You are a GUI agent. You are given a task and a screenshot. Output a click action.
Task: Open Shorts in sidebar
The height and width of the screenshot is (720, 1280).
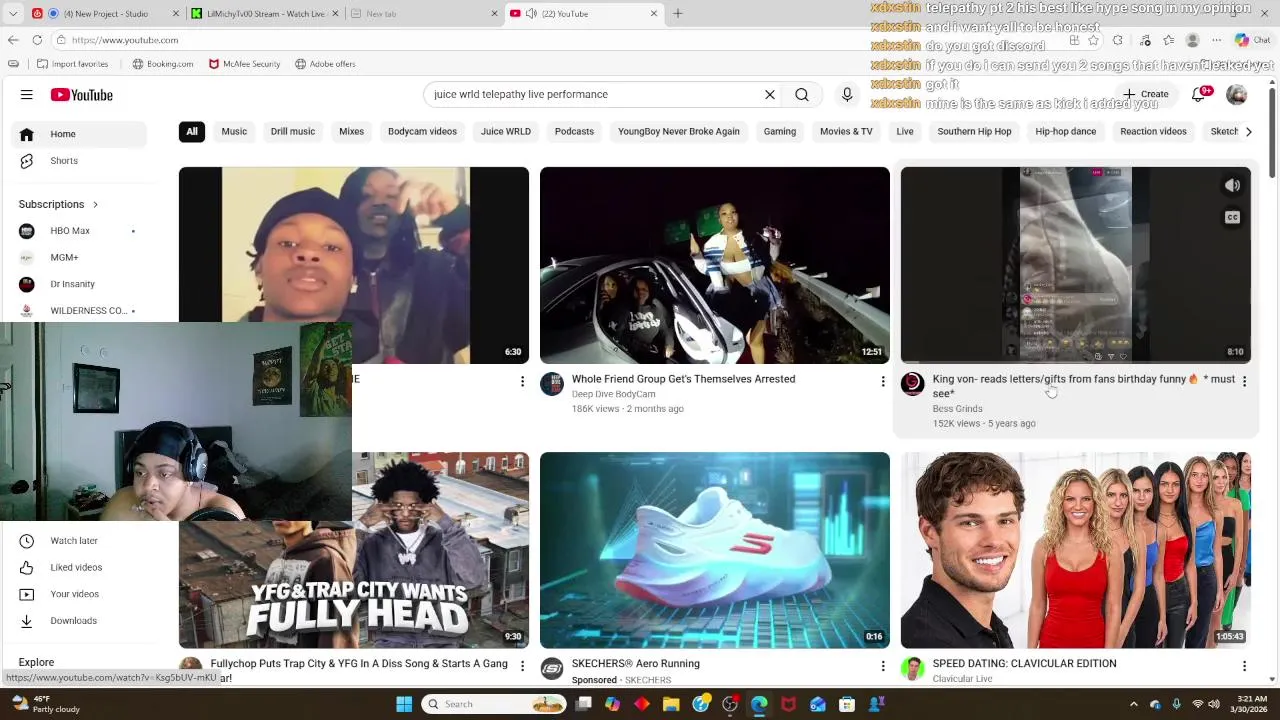pos(80,161)
